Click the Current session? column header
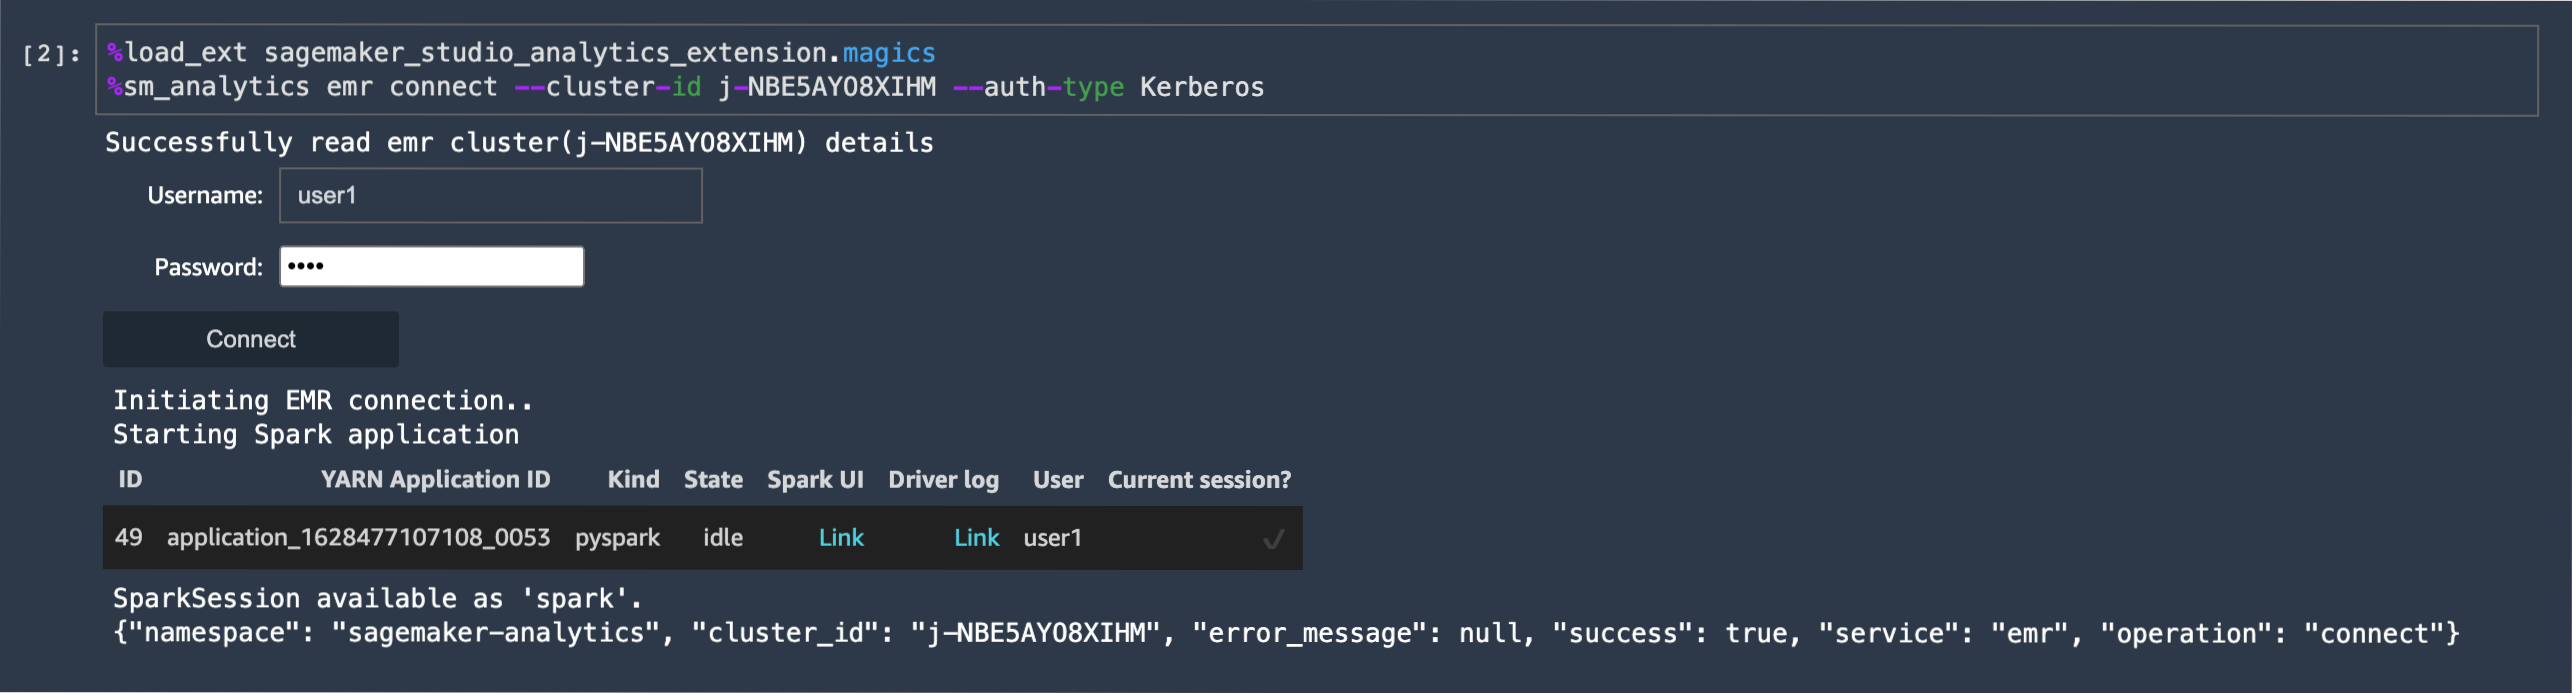Viewport: 2572px width, 693px height. click(1199, 479)
